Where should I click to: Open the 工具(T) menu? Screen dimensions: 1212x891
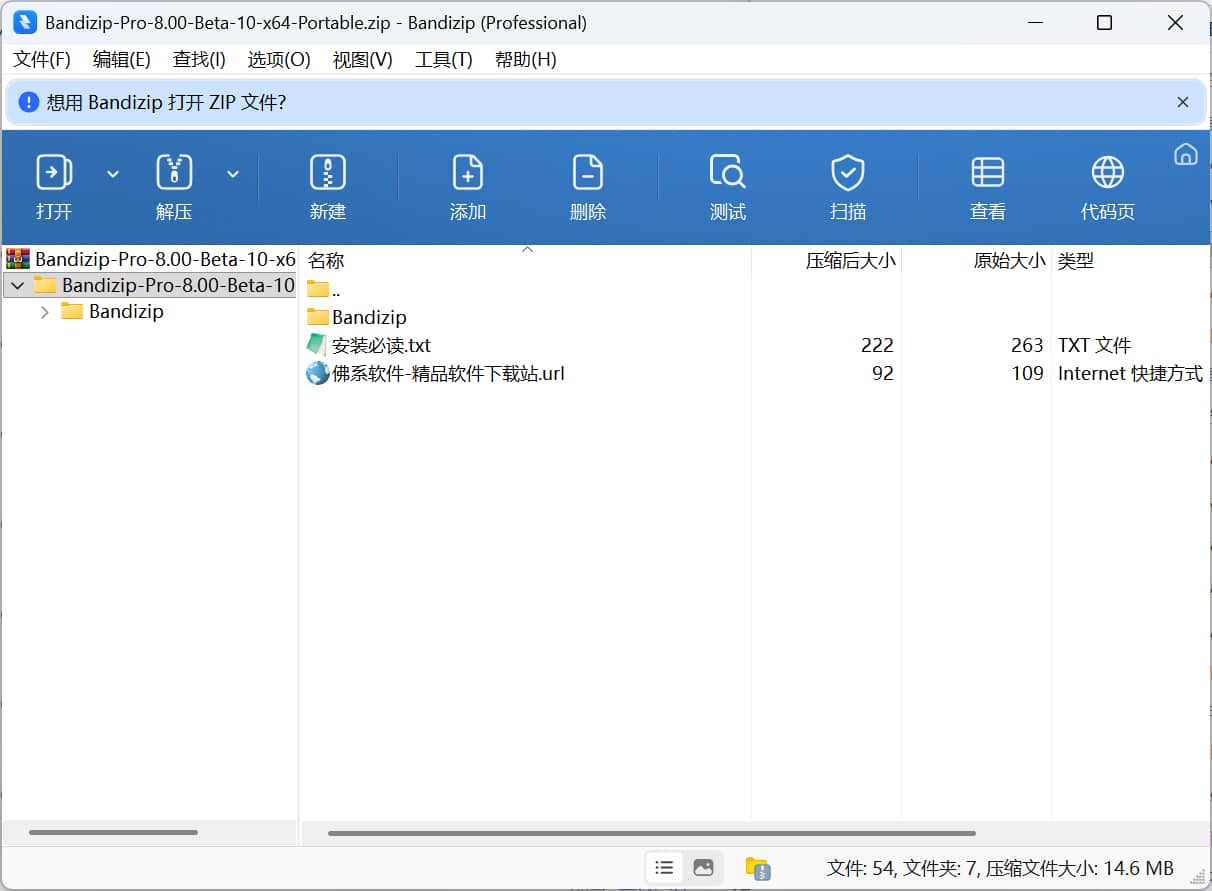[x=443, y=60]
